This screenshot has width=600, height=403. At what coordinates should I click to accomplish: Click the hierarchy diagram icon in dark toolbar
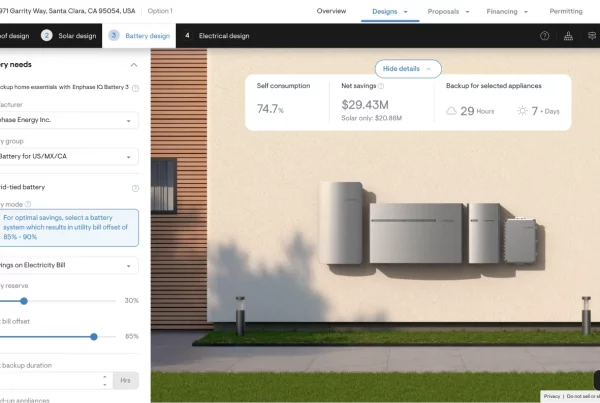[x=569, y=36]
